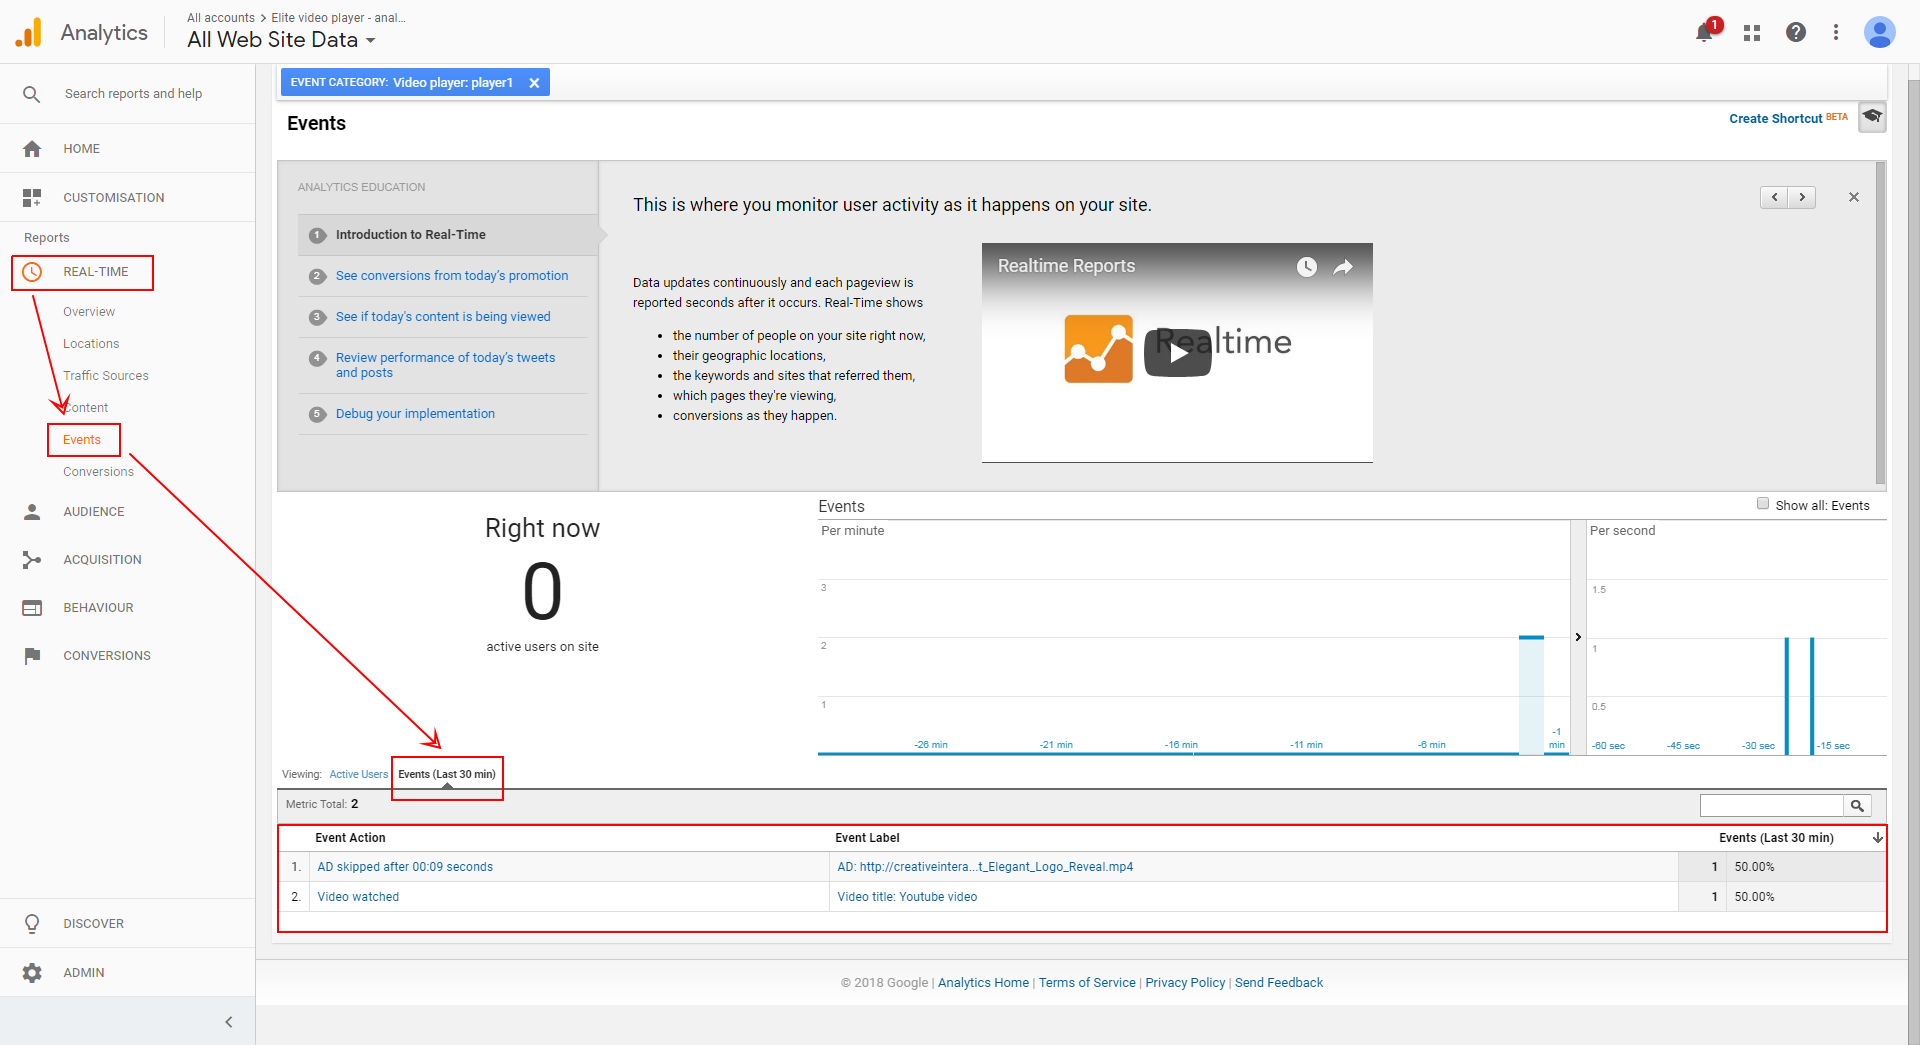
Task: Switch to the Active Users view
Action: (358, 775)
